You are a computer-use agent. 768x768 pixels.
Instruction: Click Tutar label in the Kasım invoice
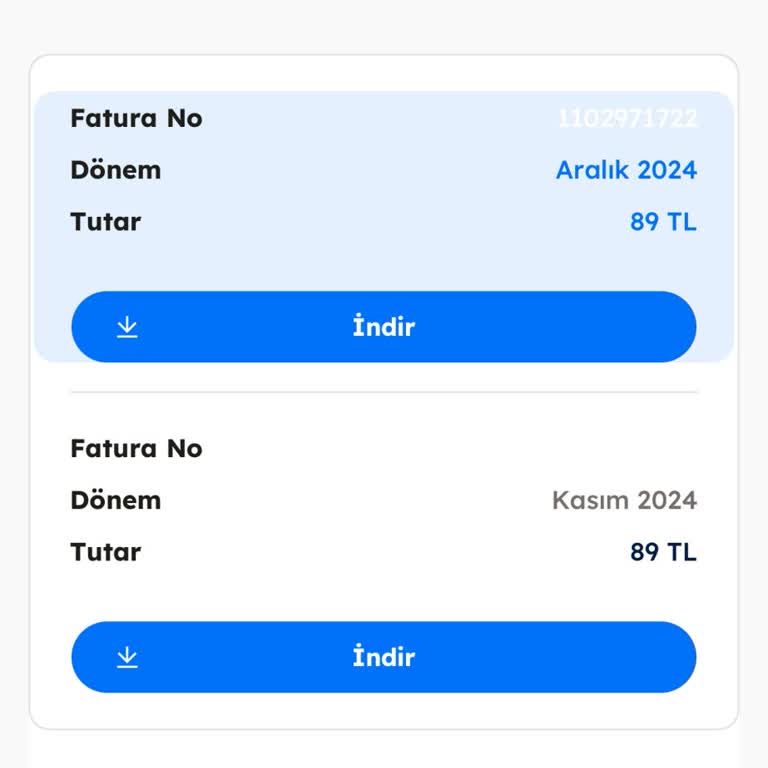point(105,552)
